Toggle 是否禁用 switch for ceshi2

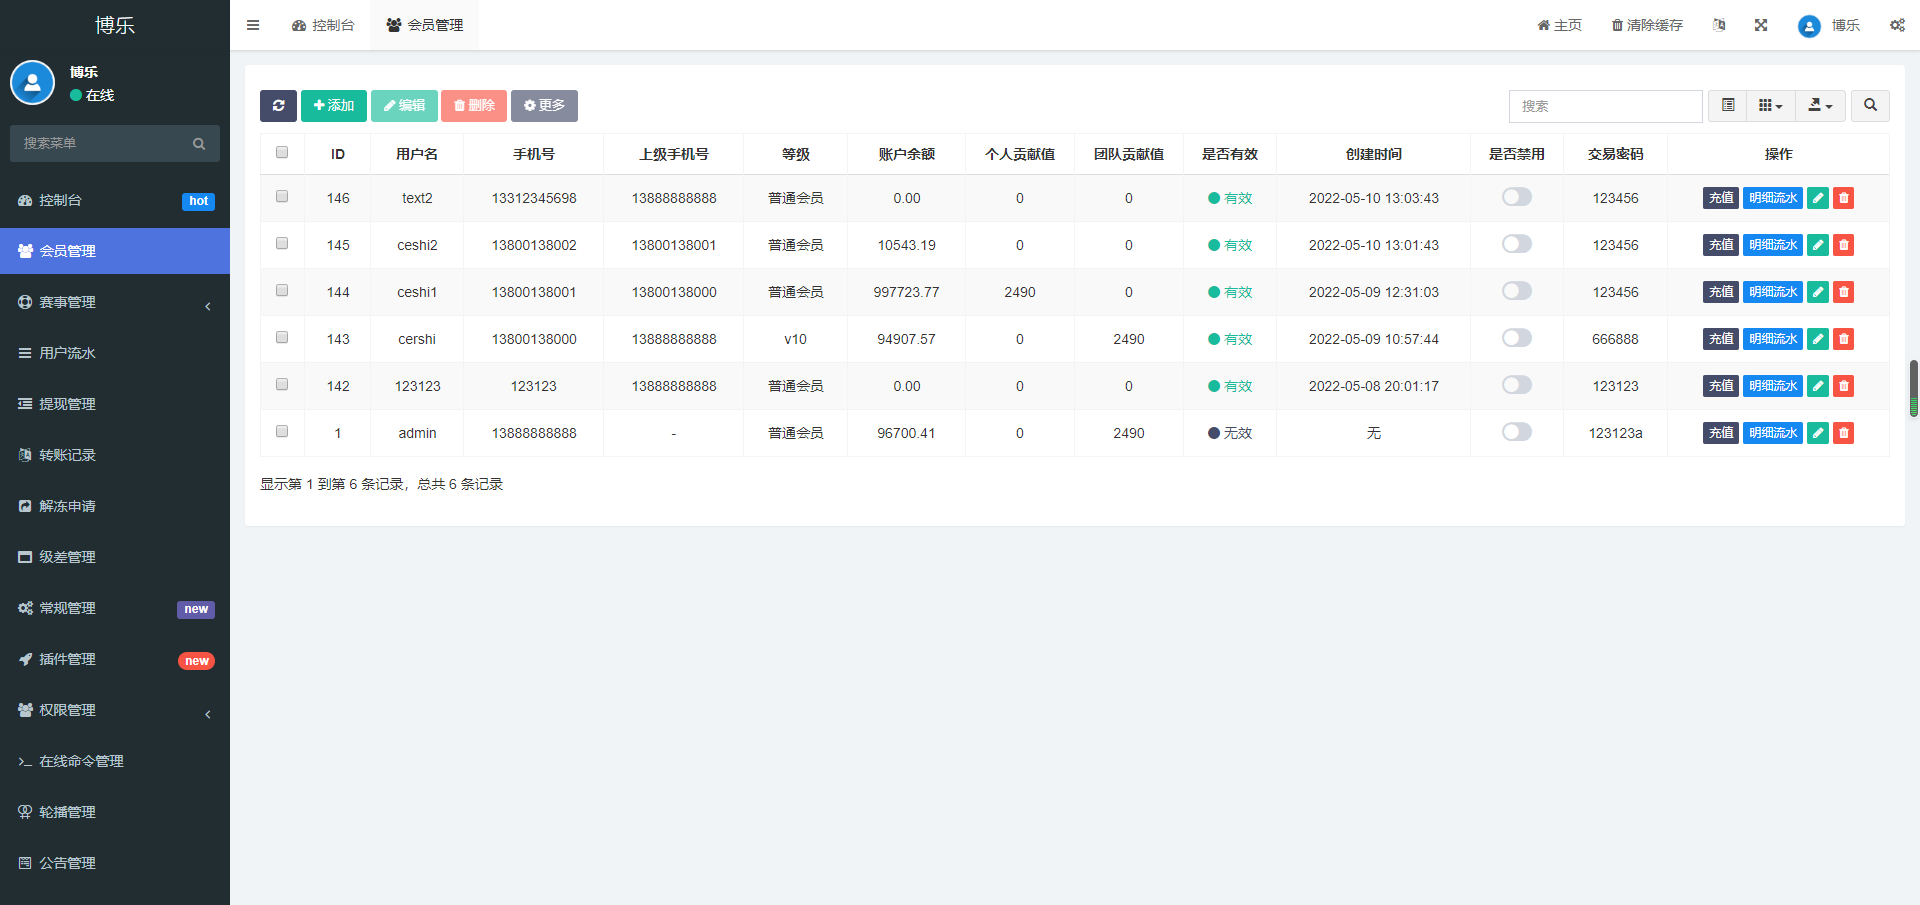tap(1517, 244)
